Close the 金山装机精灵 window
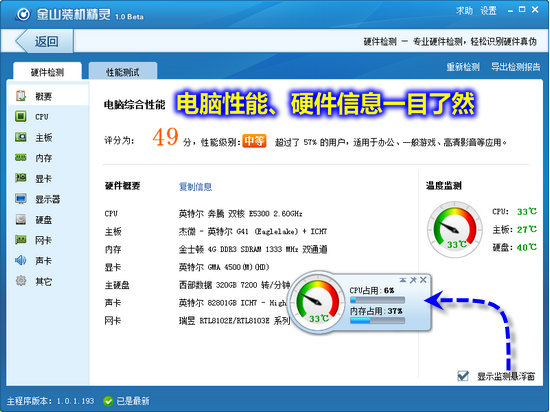The width and height of the screenshot is (550, 412). [535, 9]
